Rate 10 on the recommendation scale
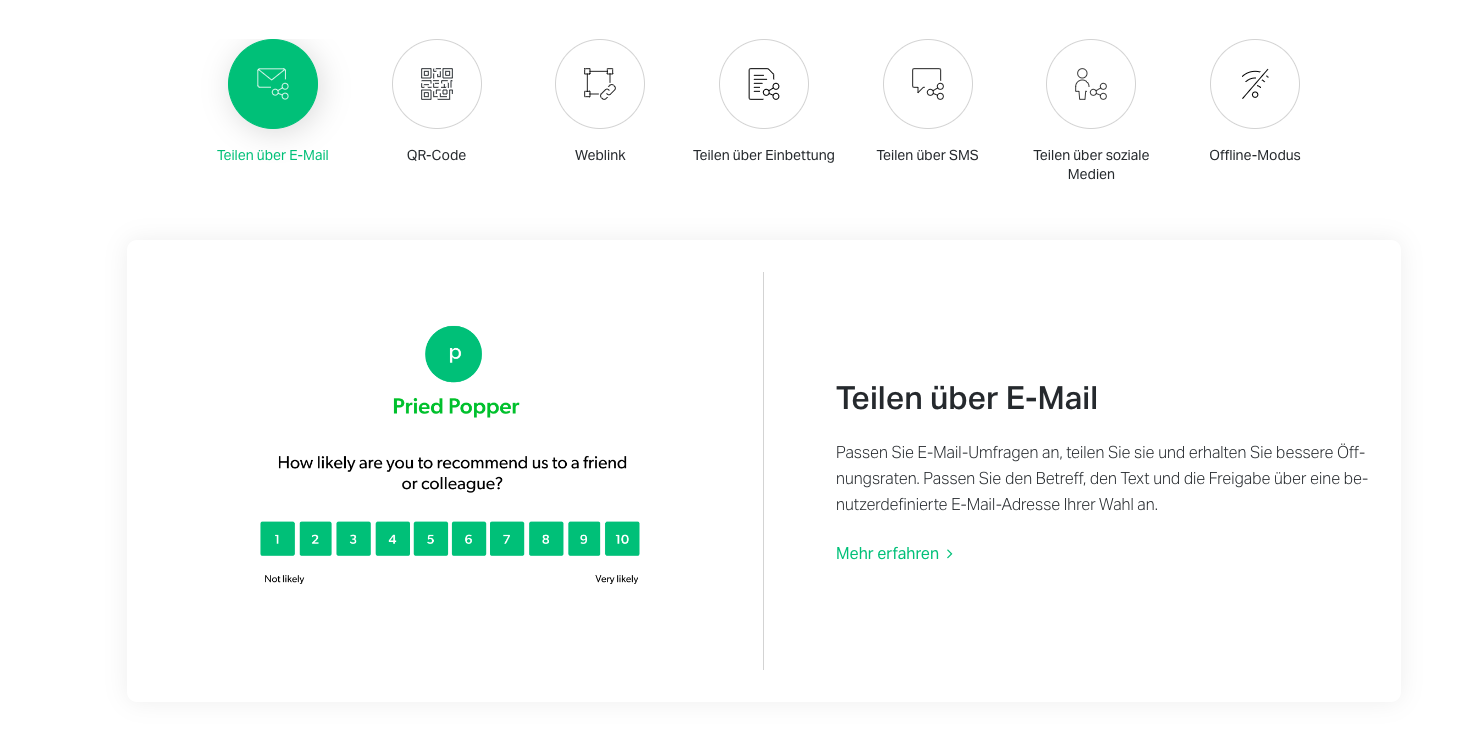Image resolution: width=1481 pixels, height=749 pixels. [x=622, y=539]
